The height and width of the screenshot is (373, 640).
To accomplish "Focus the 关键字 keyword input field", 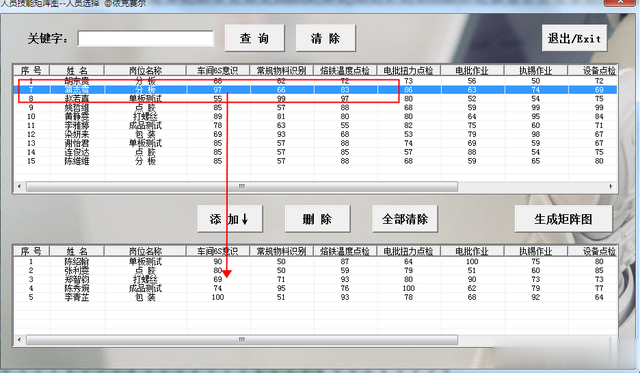I will (x=146, y=39).
